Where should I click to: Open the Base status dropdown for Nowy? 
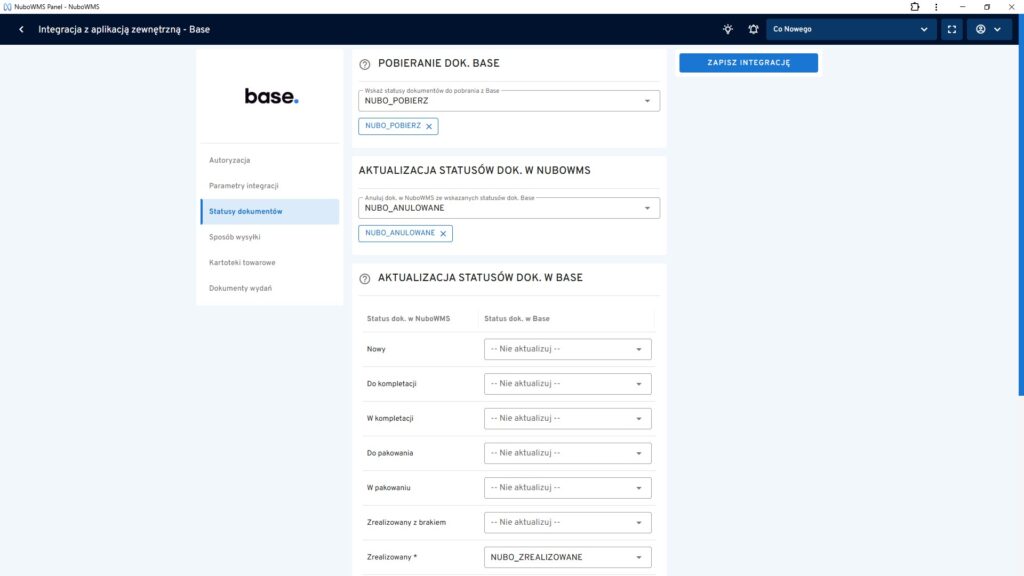click(x=567, y=349)
